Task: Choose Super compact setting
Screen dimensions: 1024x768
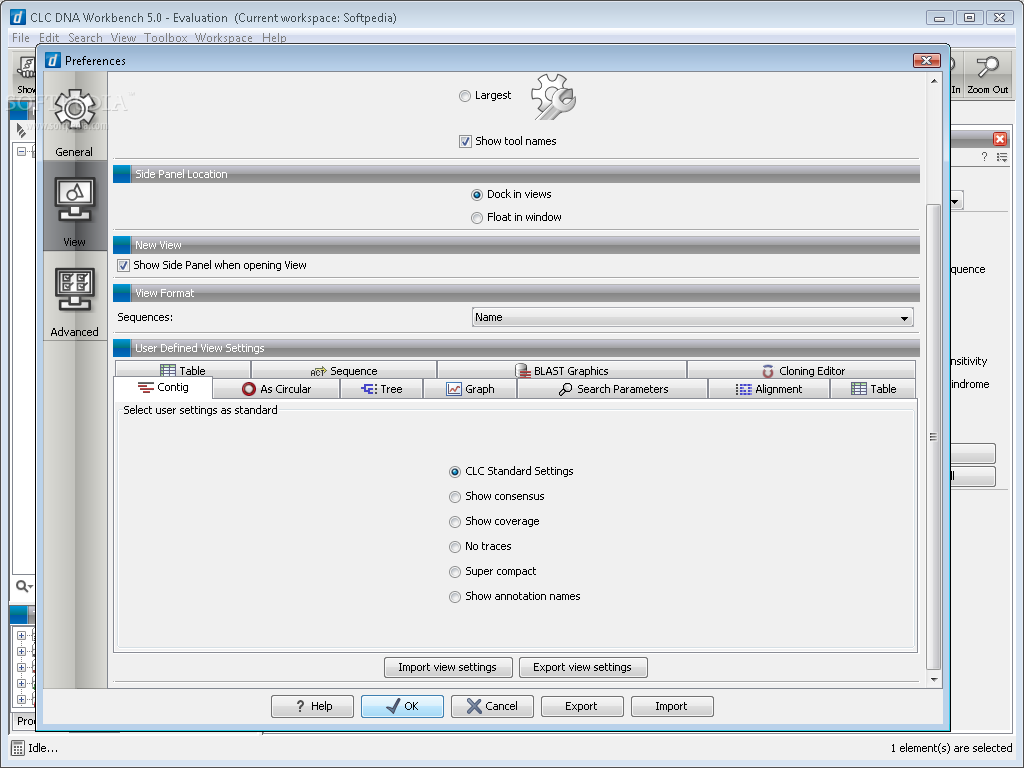Action: point(455,572)
